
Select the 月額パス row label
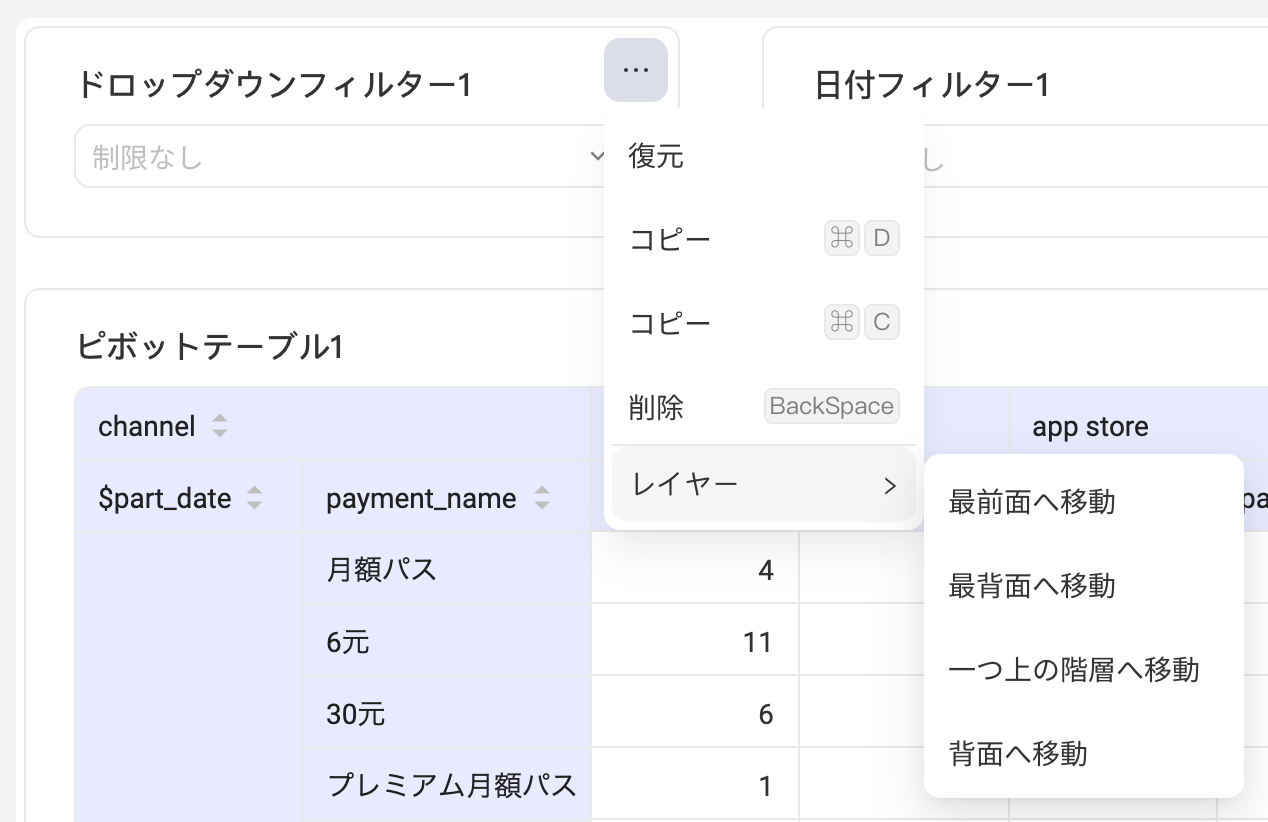pos(382,570)
